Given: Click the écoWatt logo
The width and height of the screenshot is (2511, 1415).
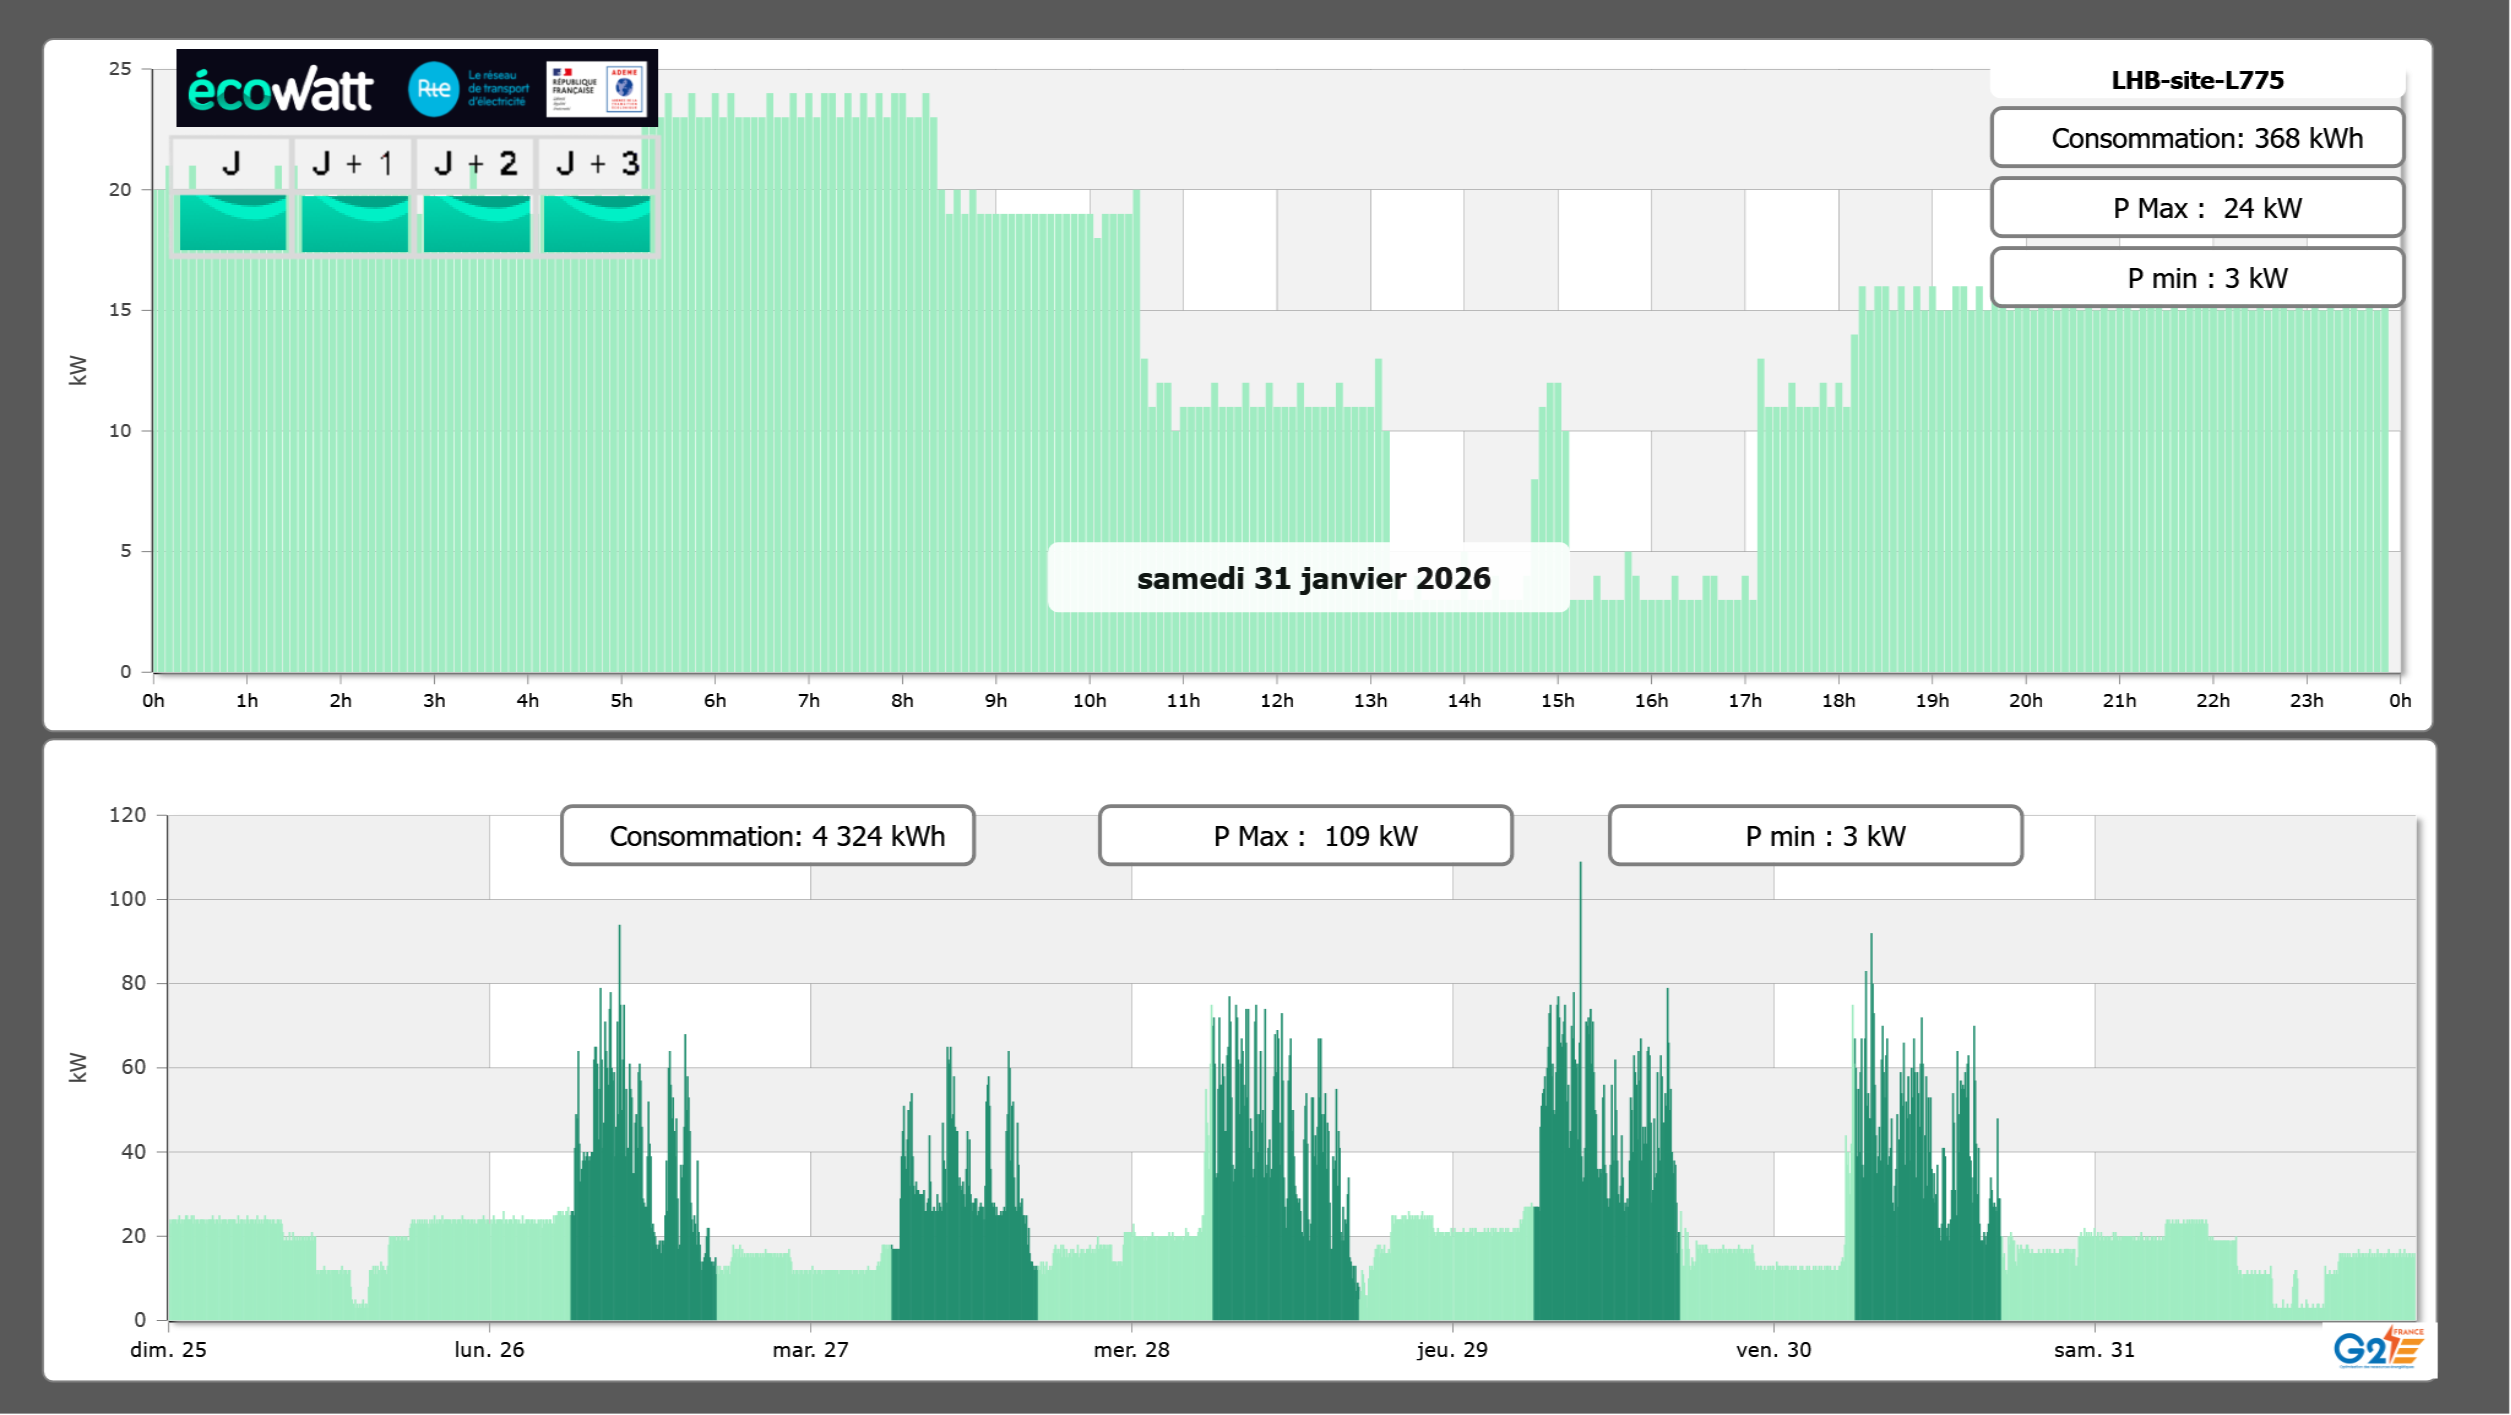Looking at the screenshot, I should pyautogui.click(x=280, y=90).
